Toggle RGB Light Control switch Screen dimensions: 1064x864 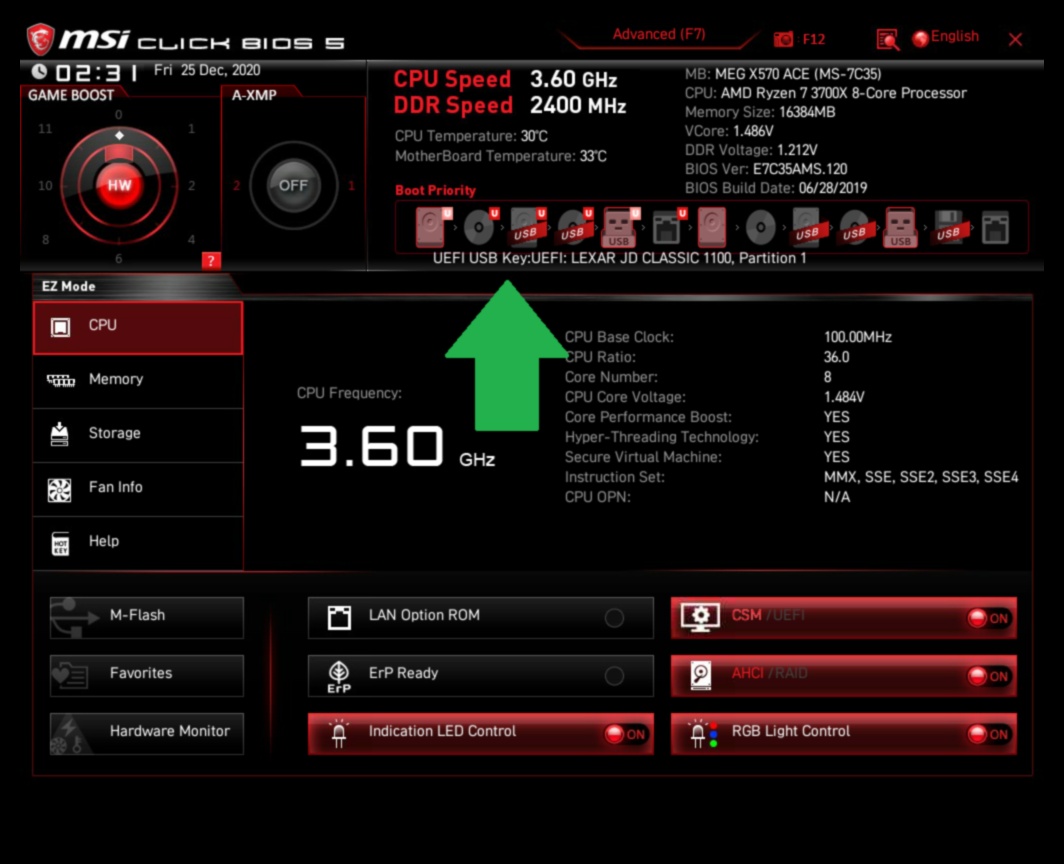(988, 734)
